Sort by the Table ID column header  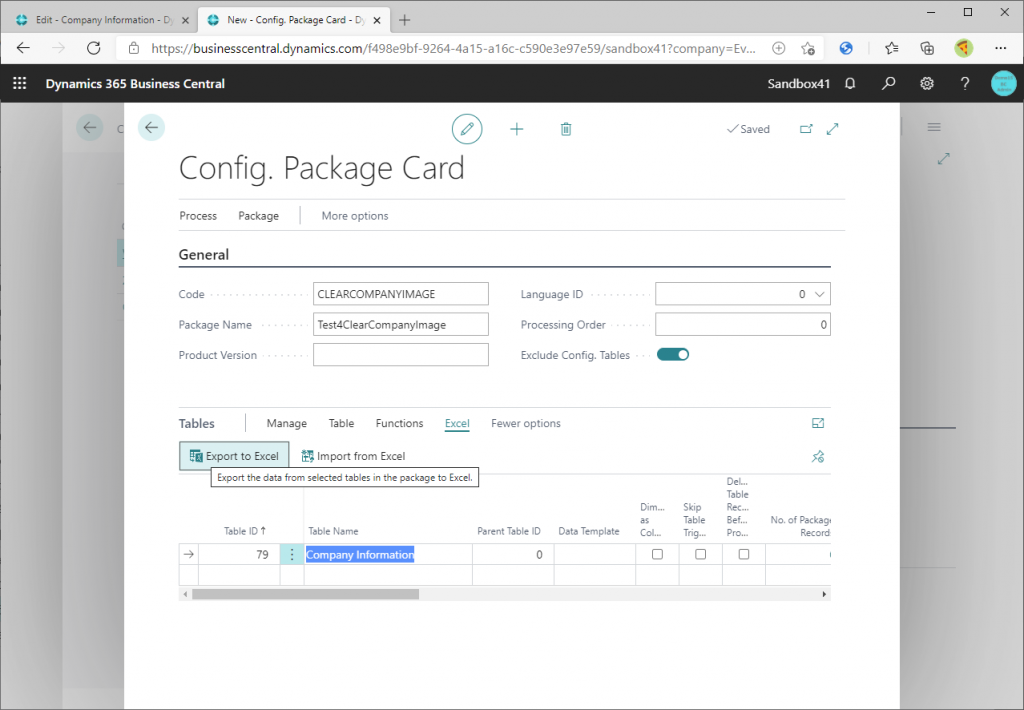click(x=245, y=531)
